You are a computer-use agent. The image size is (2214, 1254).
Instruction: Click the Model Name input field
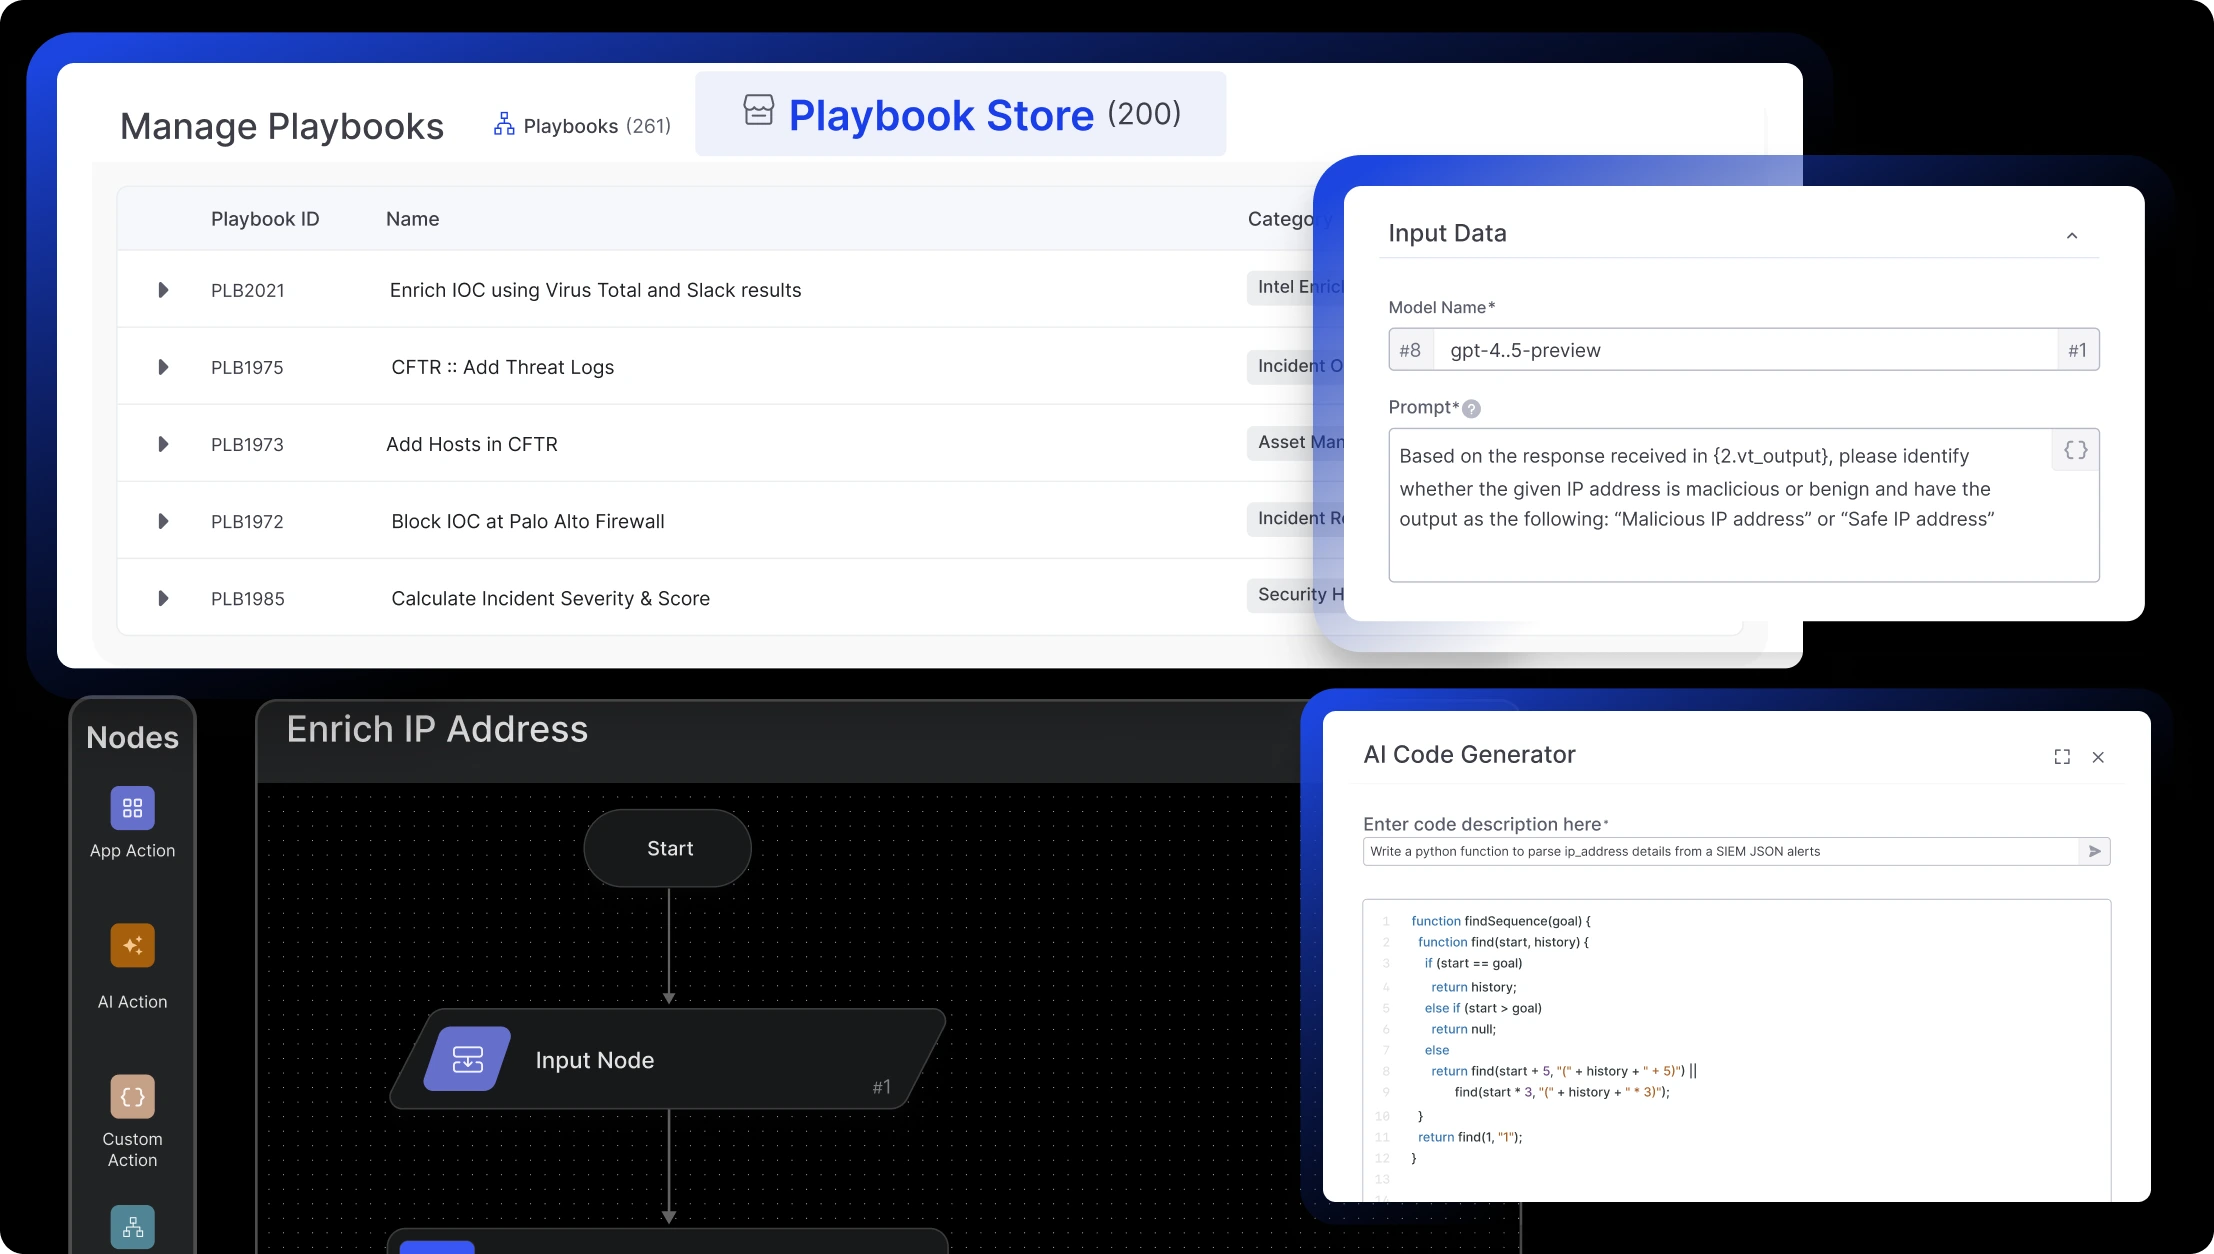pyautogui.click(x=1743, y=350)
